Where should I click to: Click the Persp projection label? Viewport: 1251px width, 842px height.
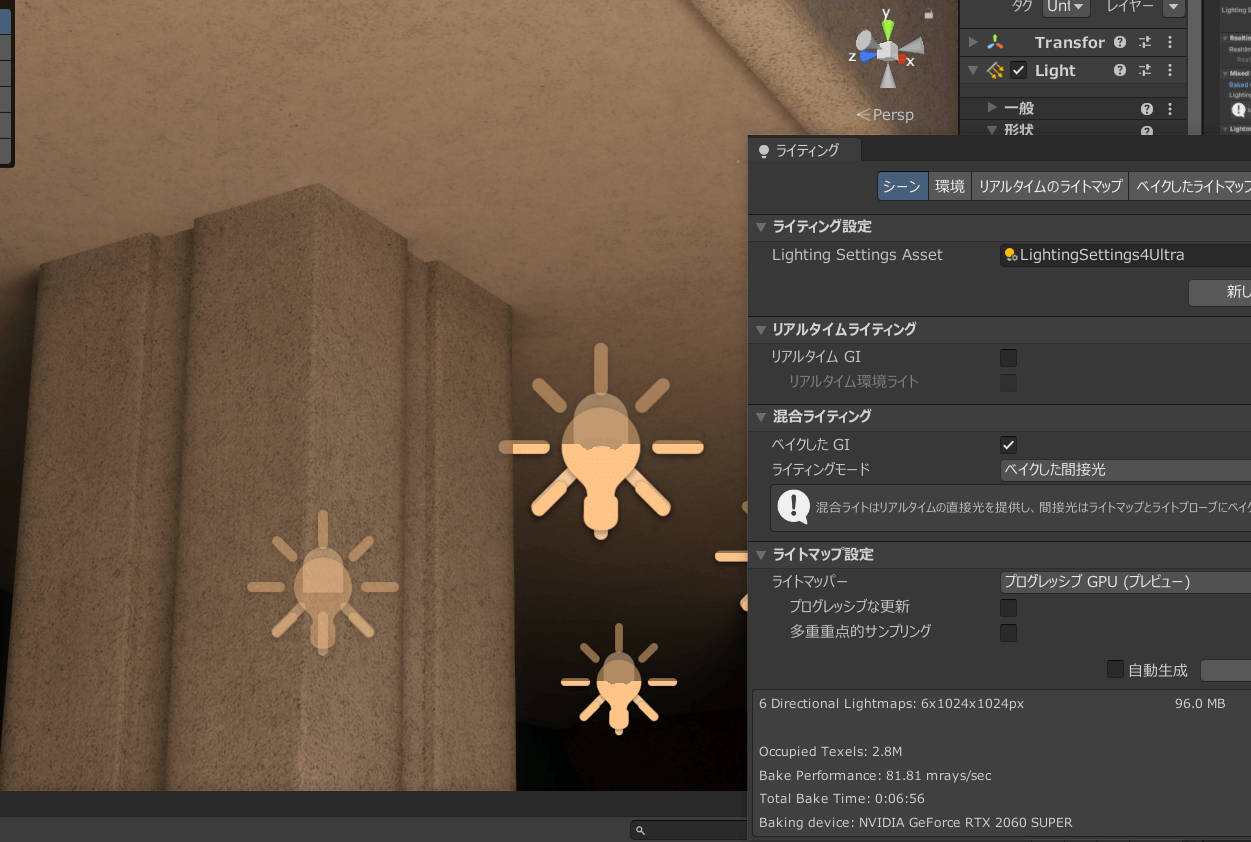[x=886, y=115]
